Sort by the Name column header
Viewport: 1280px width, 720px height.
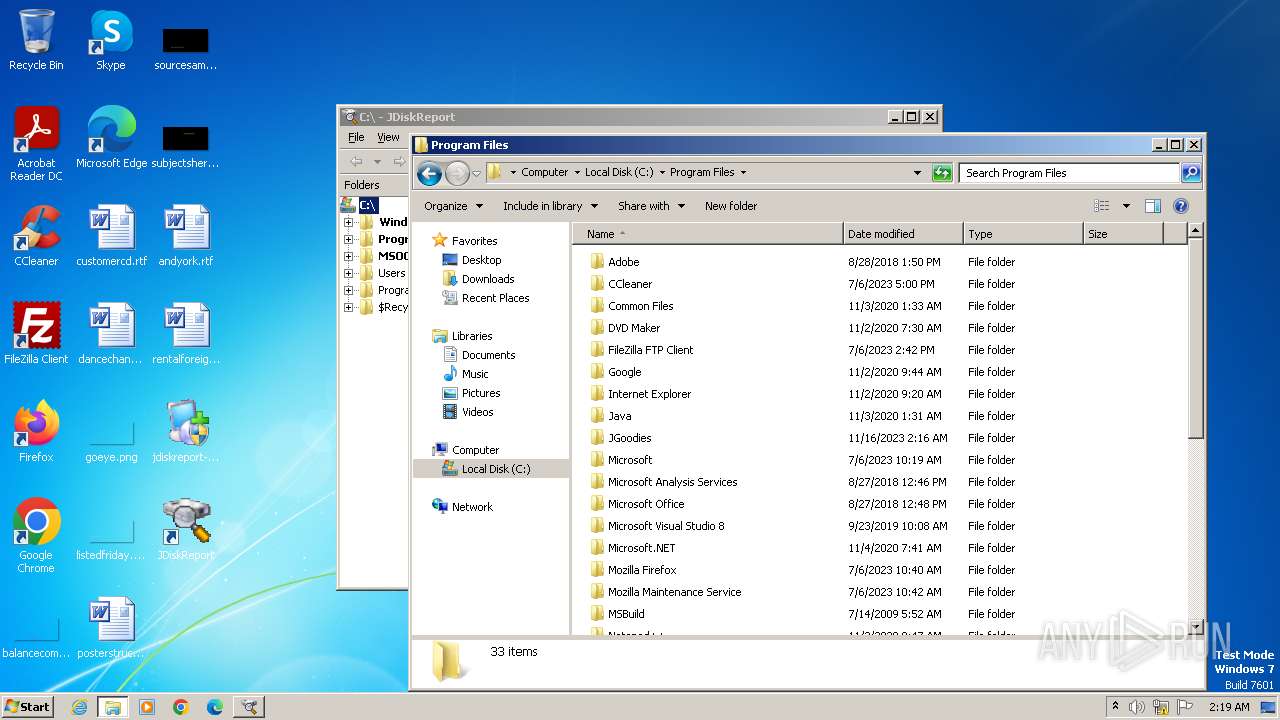pyautogui.click(x=708, y=234)
